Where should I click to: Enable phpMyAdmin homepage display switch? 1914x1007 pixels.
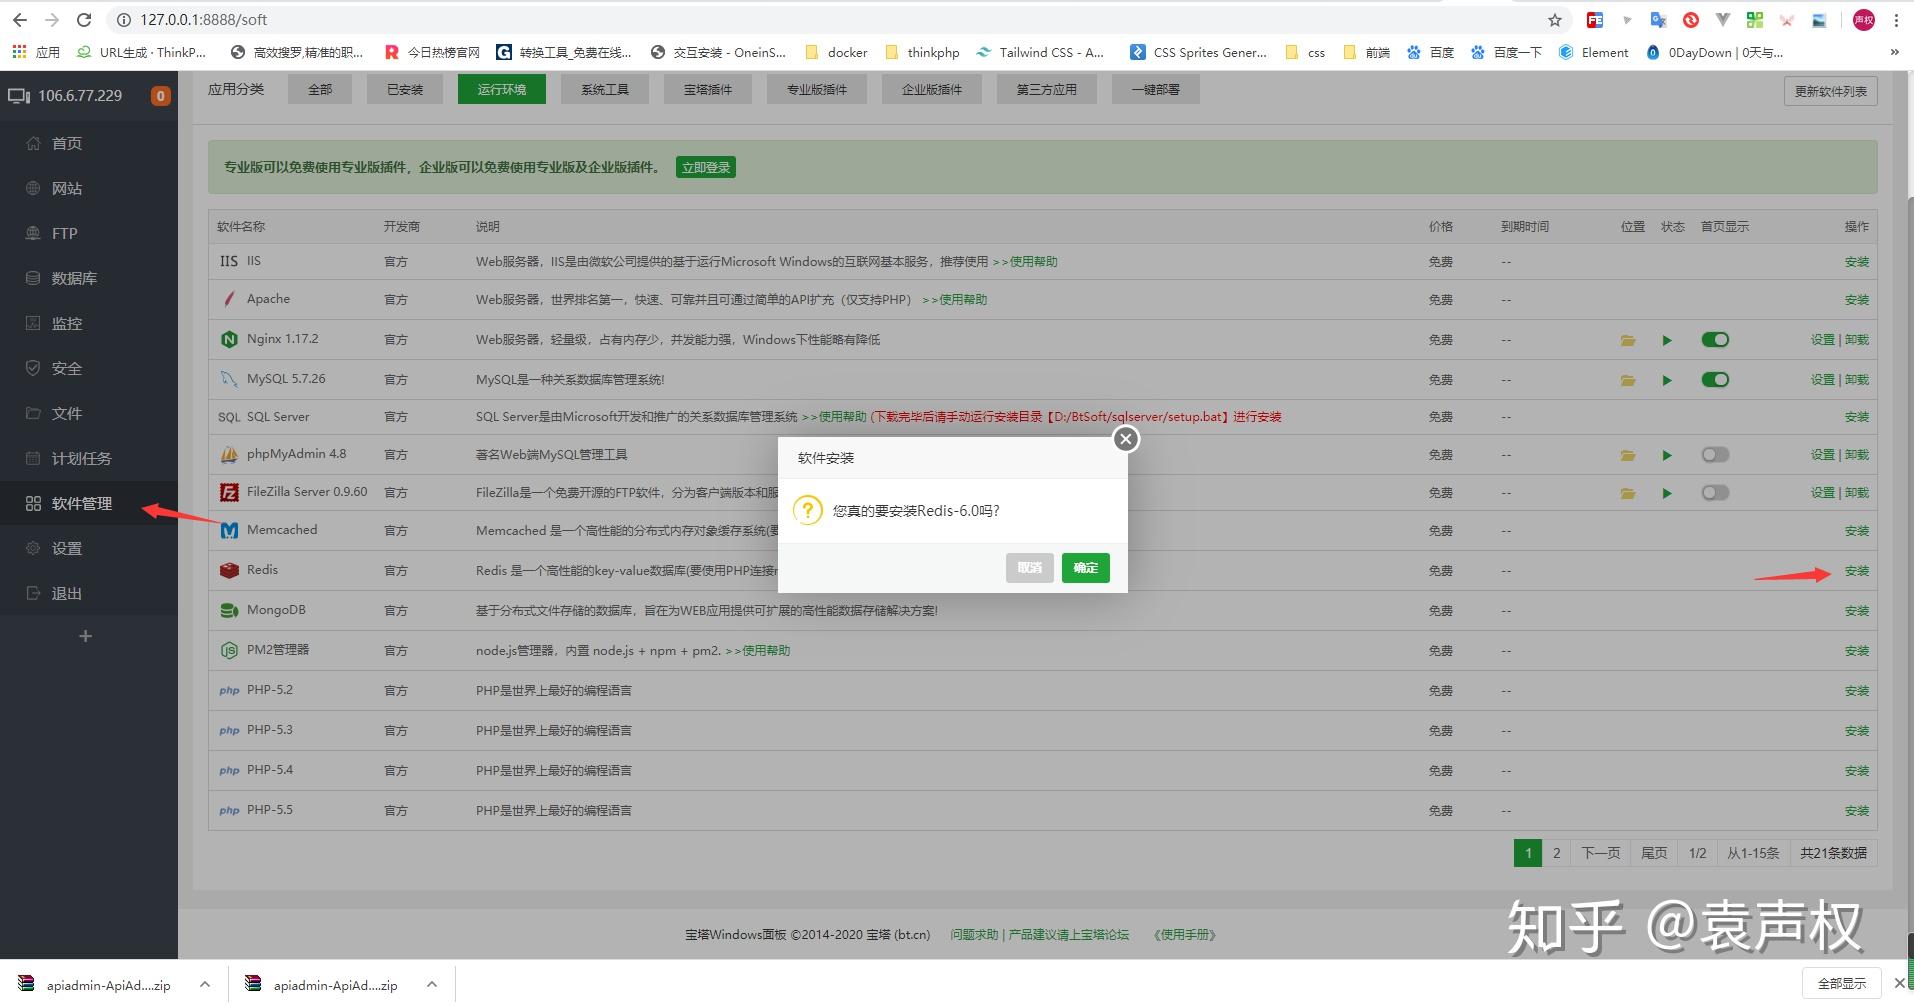point(1715,455)
